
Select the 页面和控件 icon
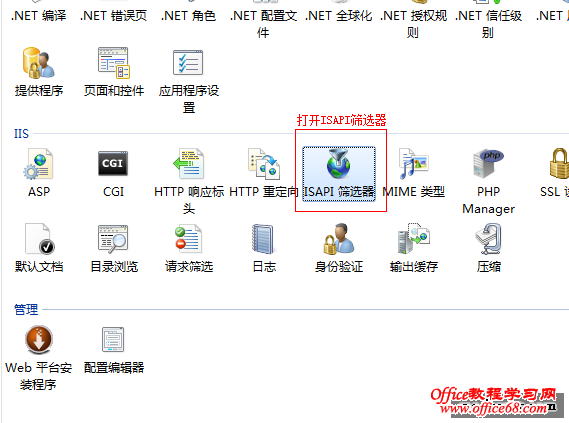pyautogui.click(x=114, y=63)
